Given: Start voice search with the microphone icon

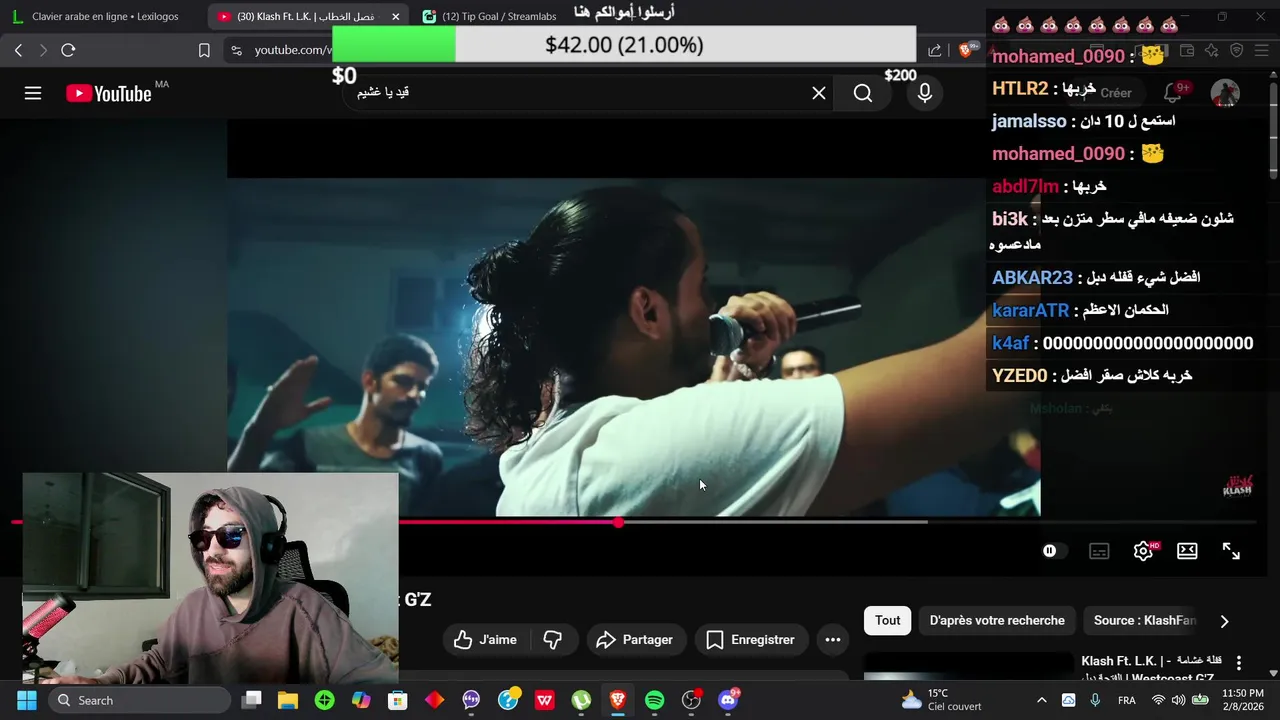Looking at the screenshot, I should click(925, 93).
